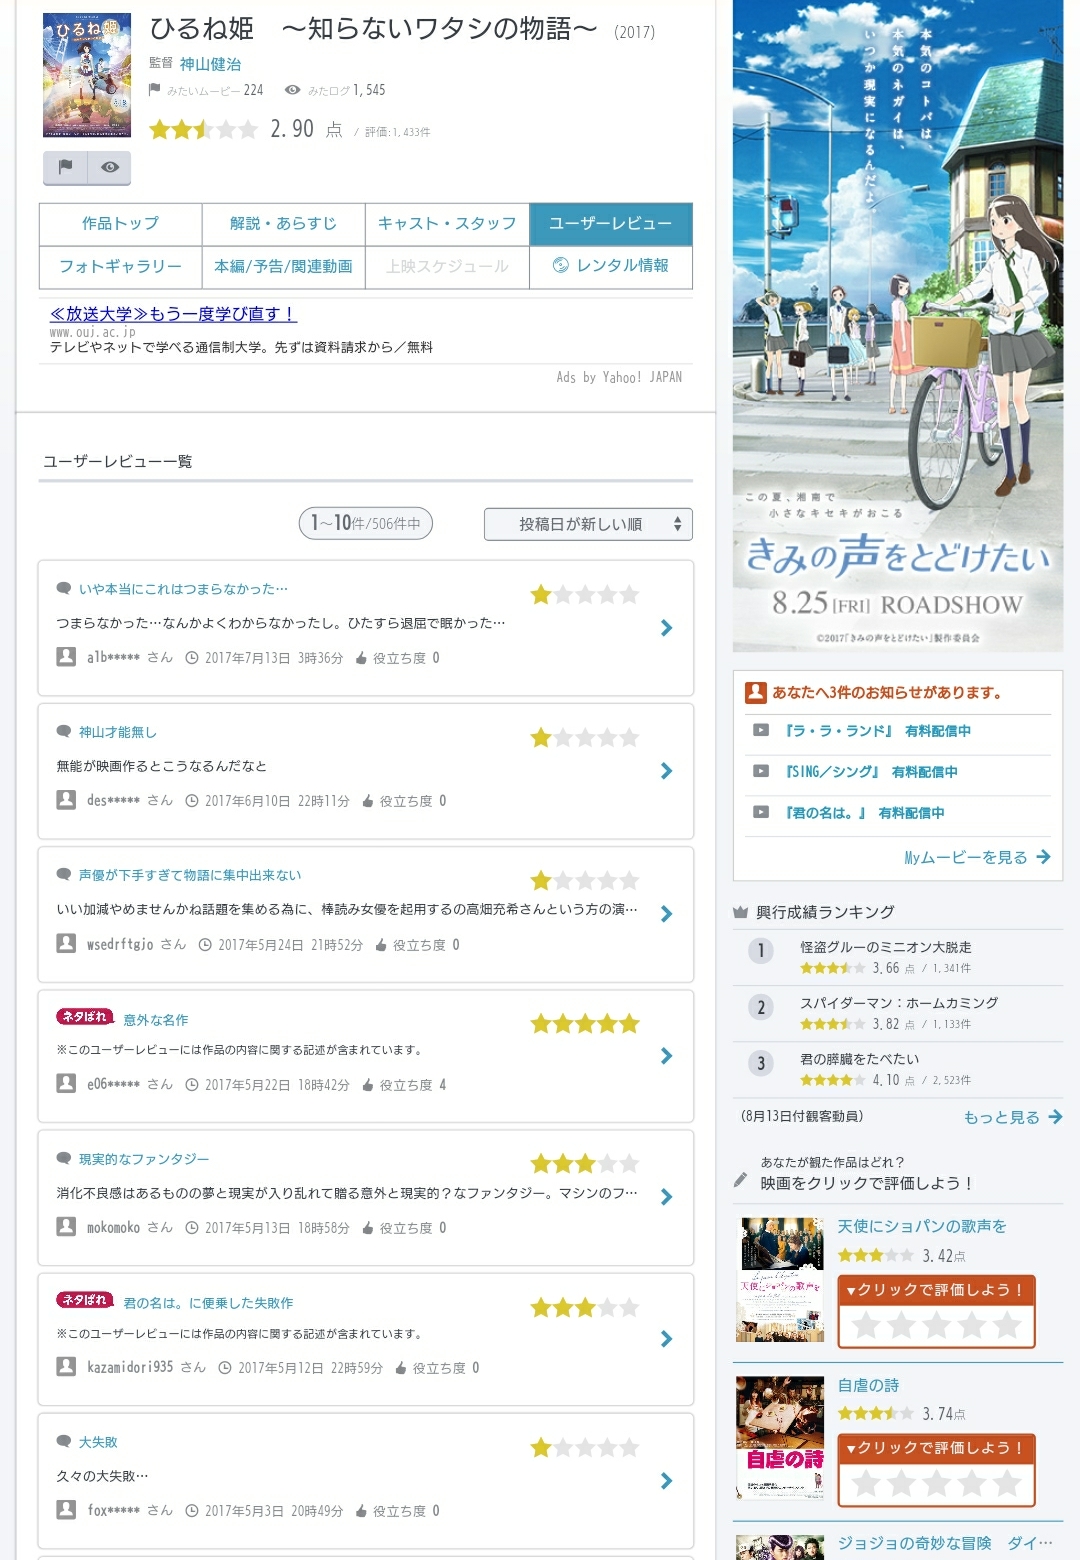Click avatar icon of user alb*****
This screenshot has width=1080, height=1560.
66,657
